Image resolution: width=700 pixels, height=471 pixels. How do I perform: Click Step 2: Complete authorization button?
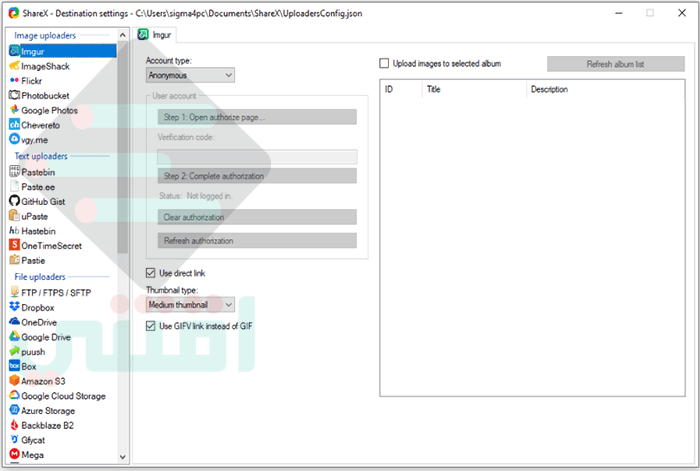[x=257, y=176]
